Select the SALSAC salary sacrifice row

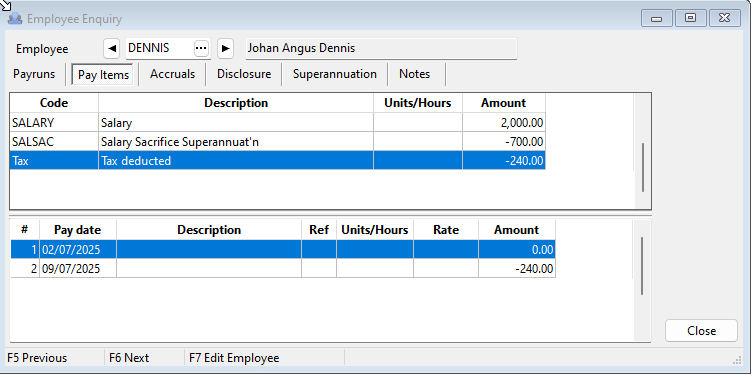(x=278, y=142)
